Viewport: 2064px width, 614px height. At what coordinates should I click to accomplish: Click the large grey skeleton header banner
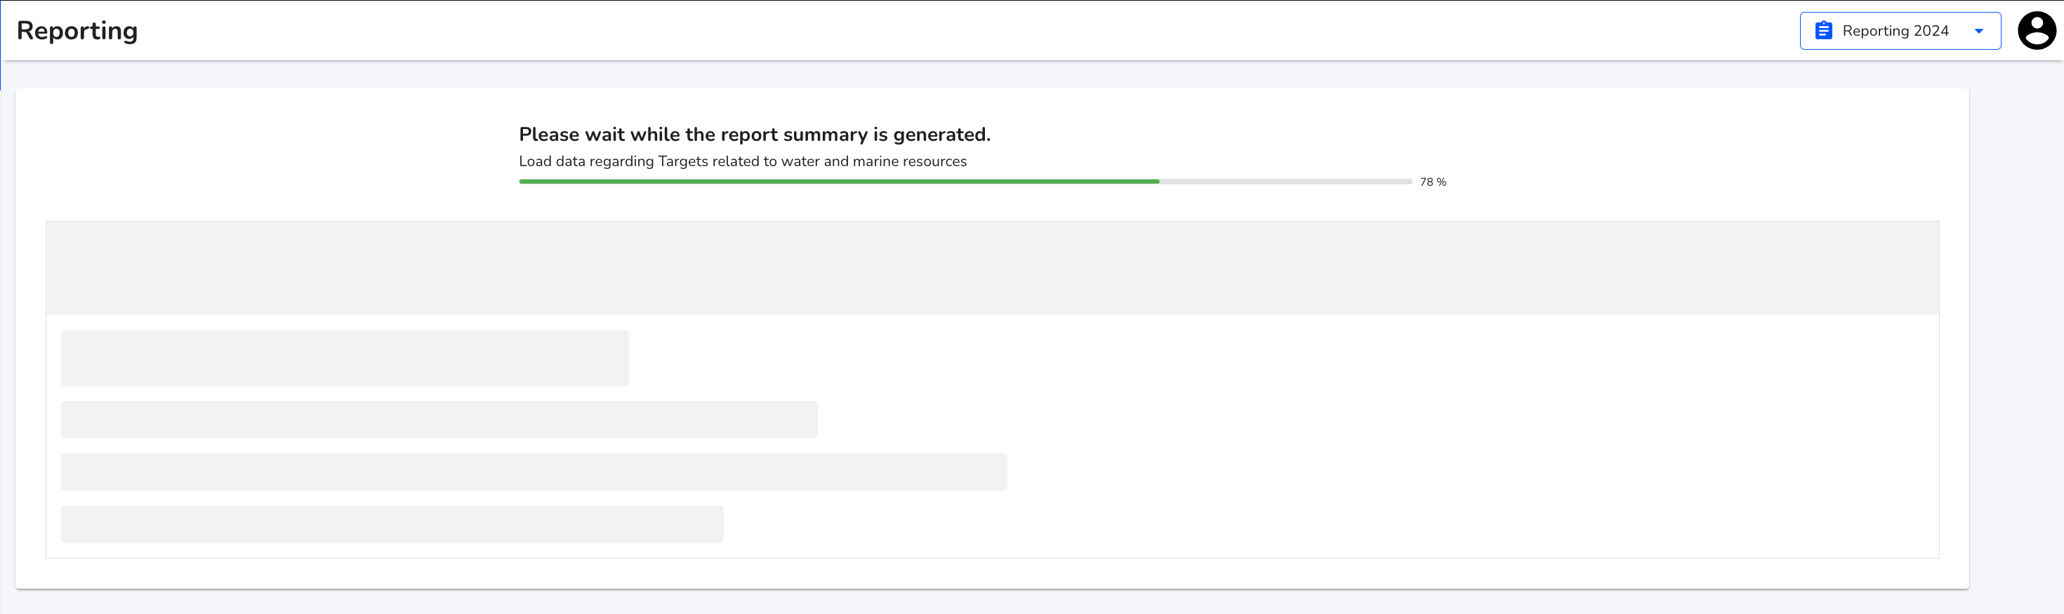click(992, 268)
